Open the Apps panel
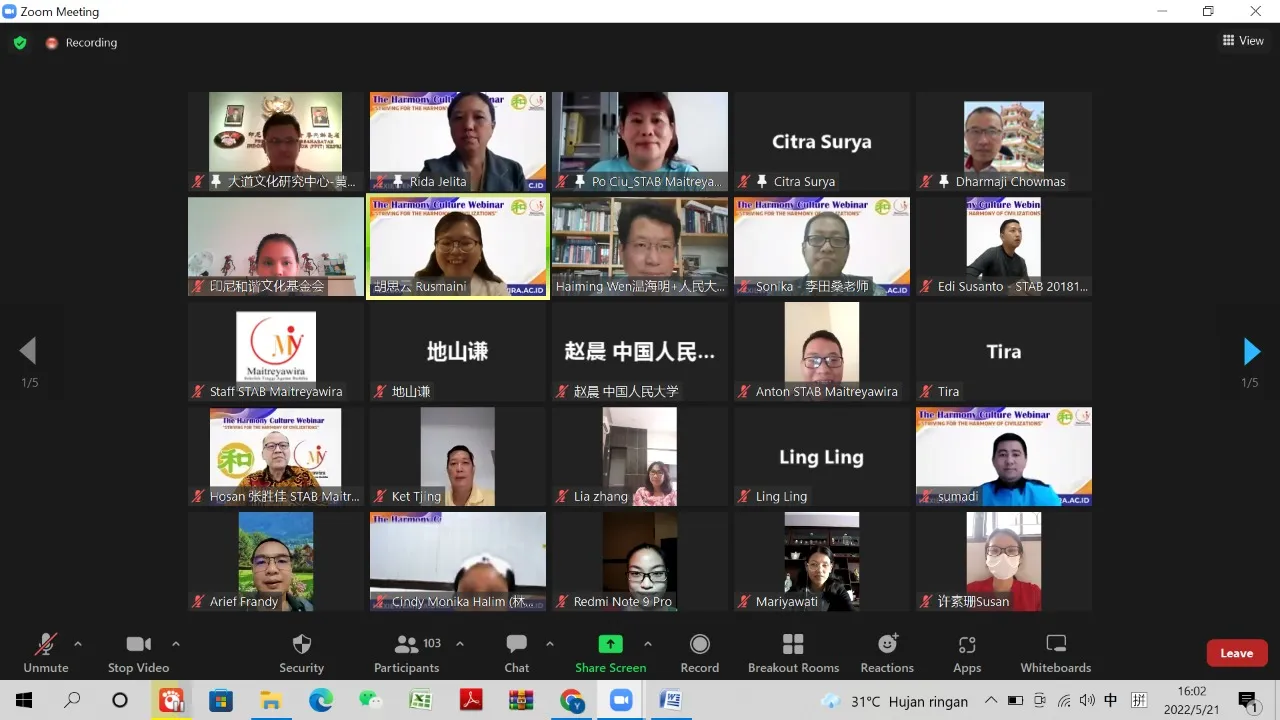Screen dimensions: 1280x720 point(967,653)
